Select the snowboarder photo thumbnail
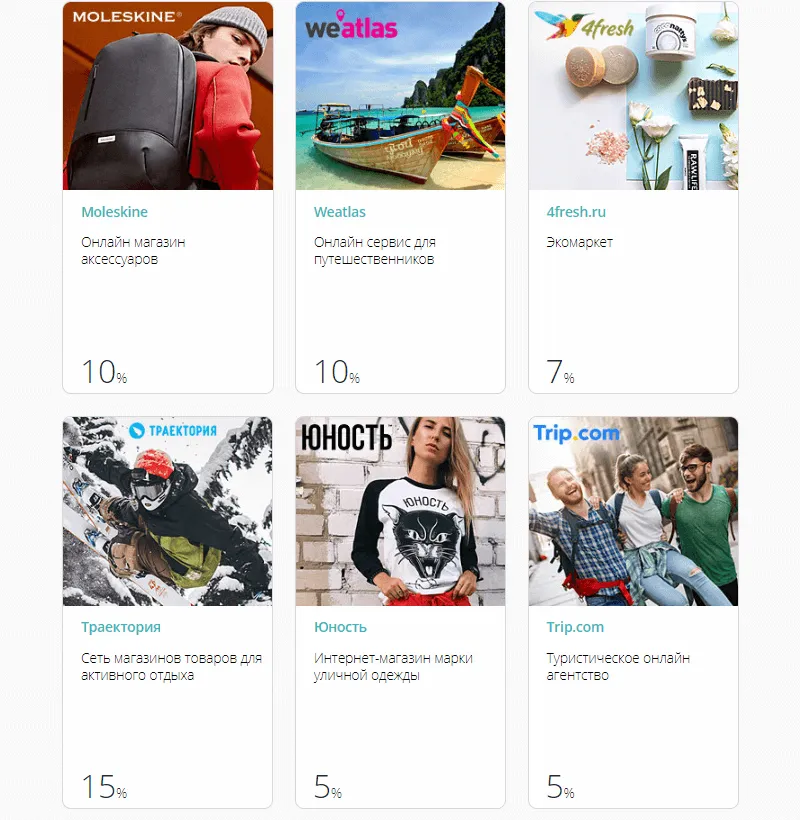The image size is (800, 820). coord(168,511)
